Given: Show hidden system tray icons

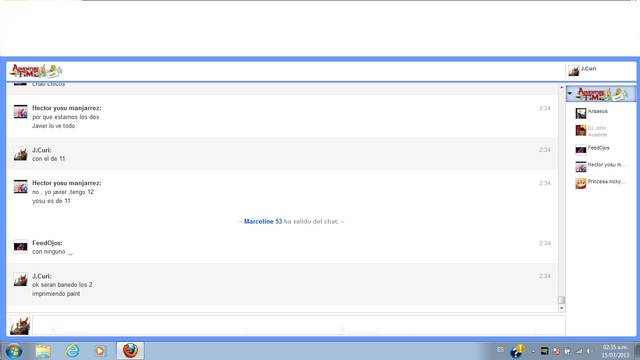Looking at the screenshot, I should pyautogui.click(x=533, y=351).
